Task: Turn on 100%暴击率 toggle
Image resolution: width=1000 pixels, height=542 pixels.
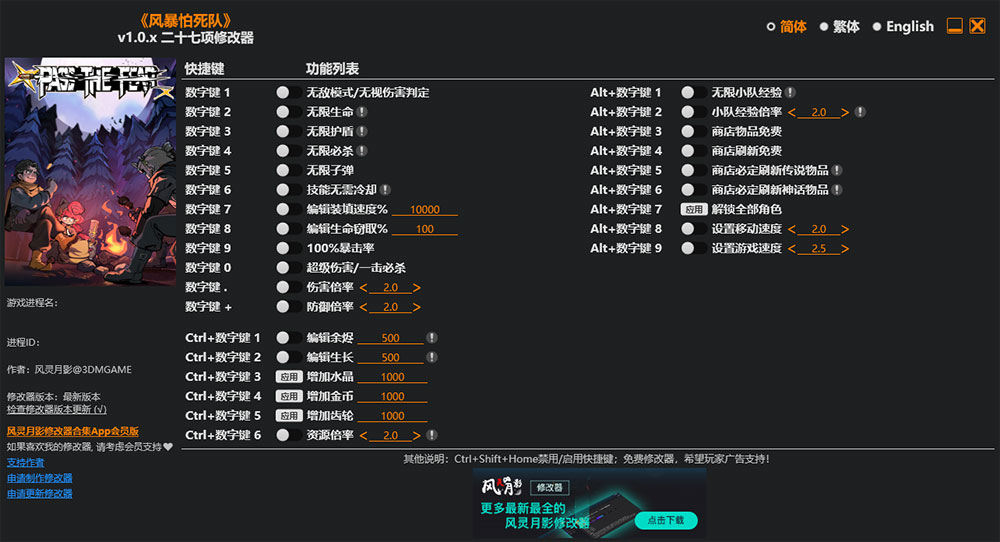Action: pos(288,248)
